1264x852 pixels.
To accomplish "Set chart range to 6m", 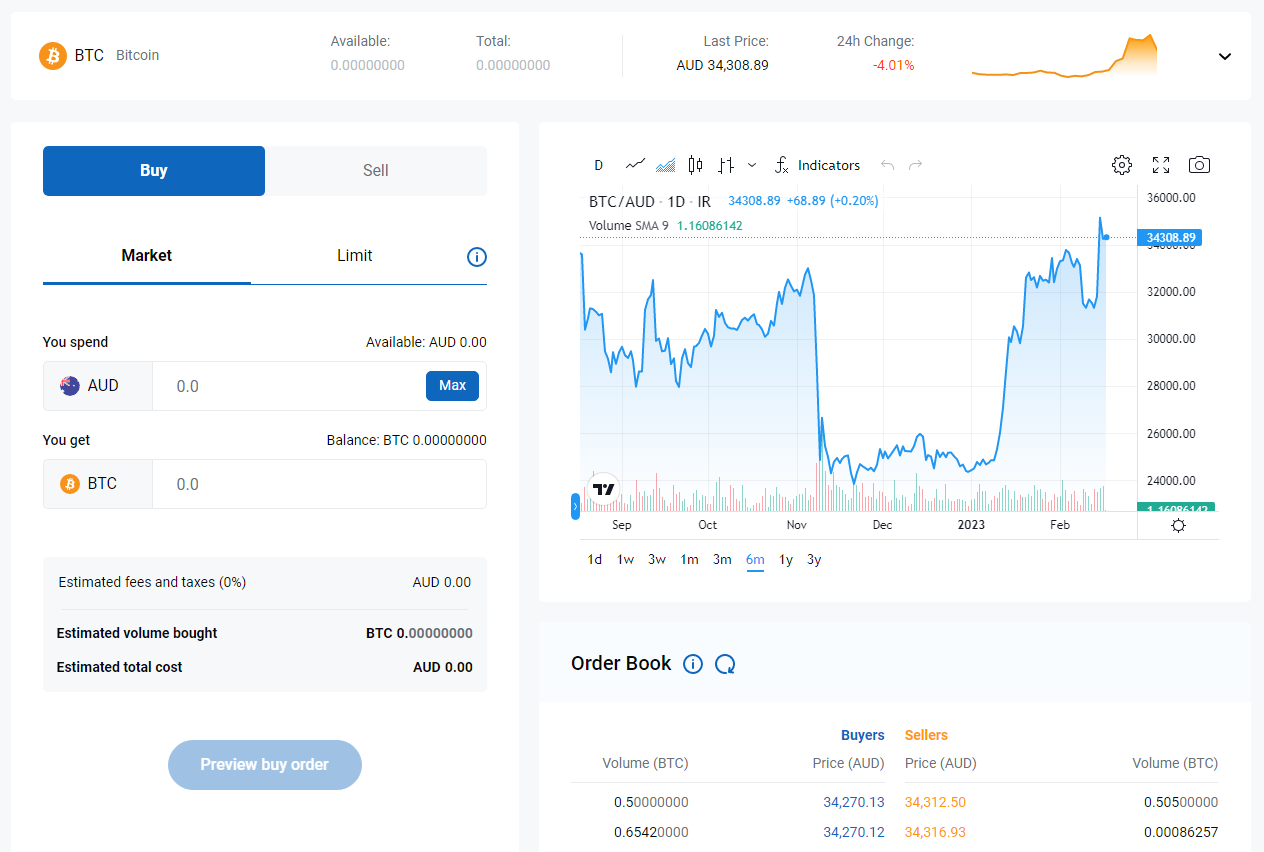I will [x=755, y=560].
